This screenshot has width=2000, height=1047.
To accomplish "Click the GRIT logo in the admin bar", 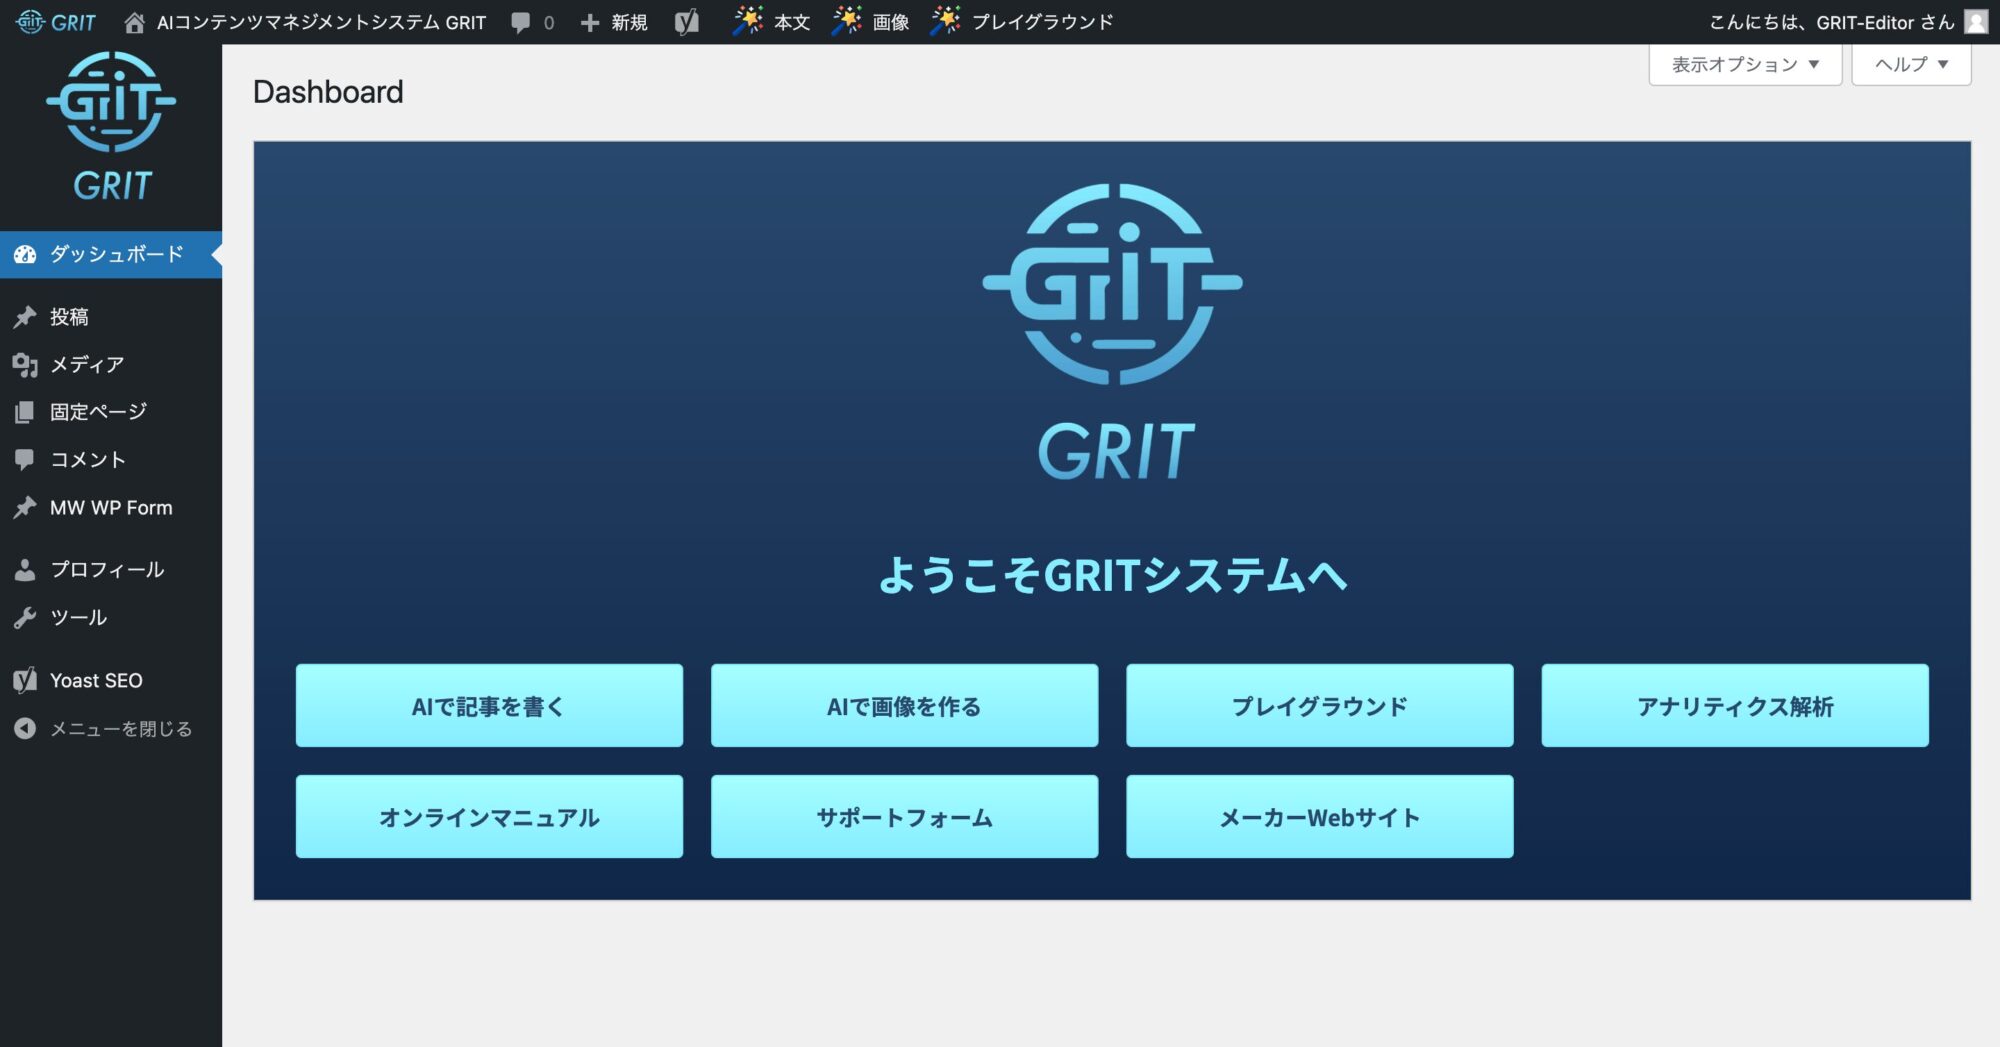I will pyautogui.click(x=56, y=22).
